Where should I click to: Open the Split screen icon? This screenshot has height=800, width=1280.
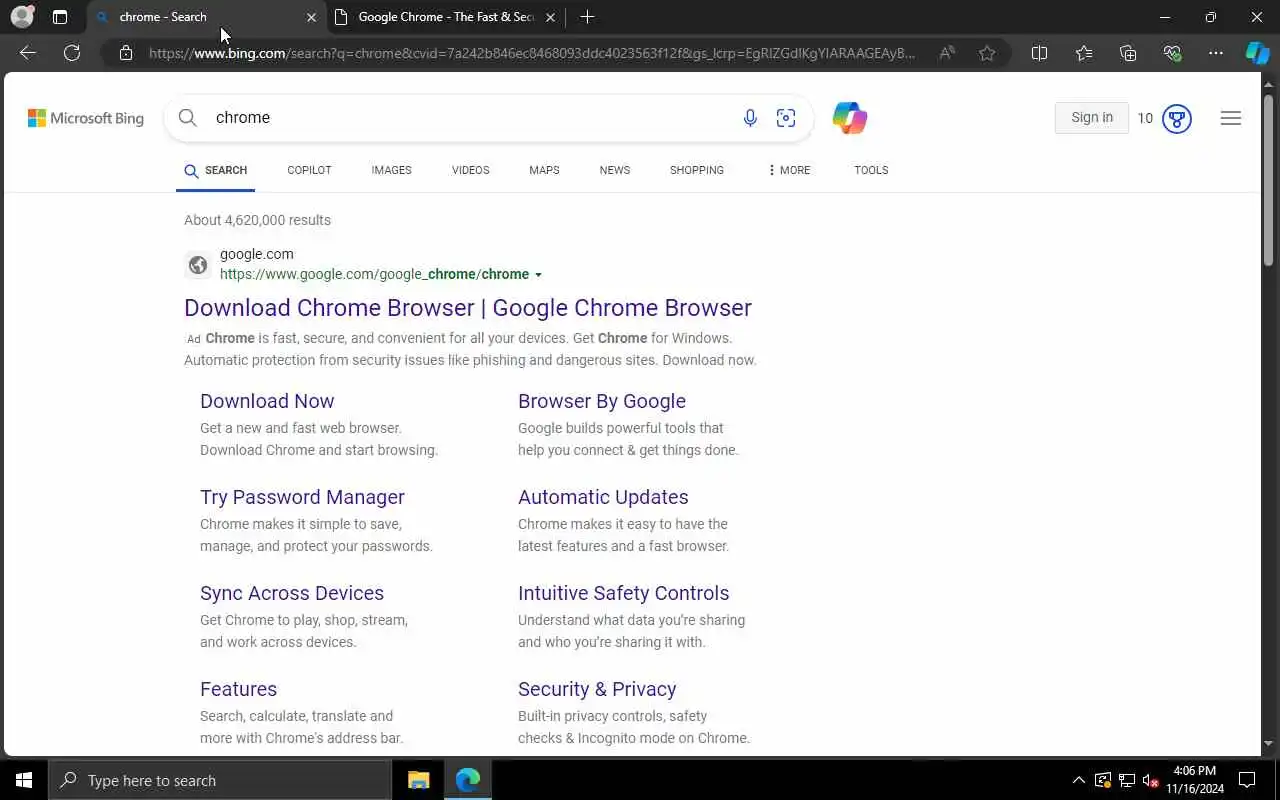pos(1039,53)
